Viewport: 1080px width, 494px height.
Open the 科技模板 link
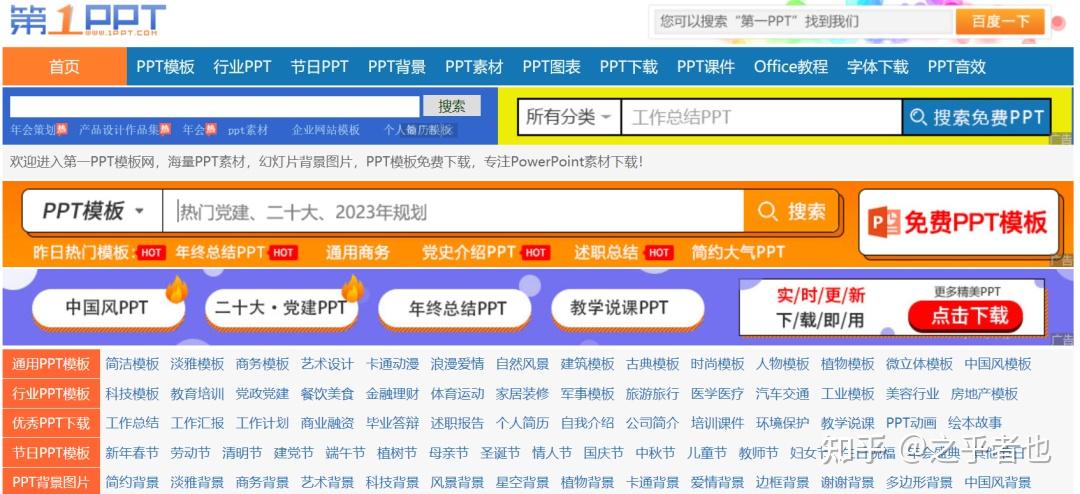point(132,393)
